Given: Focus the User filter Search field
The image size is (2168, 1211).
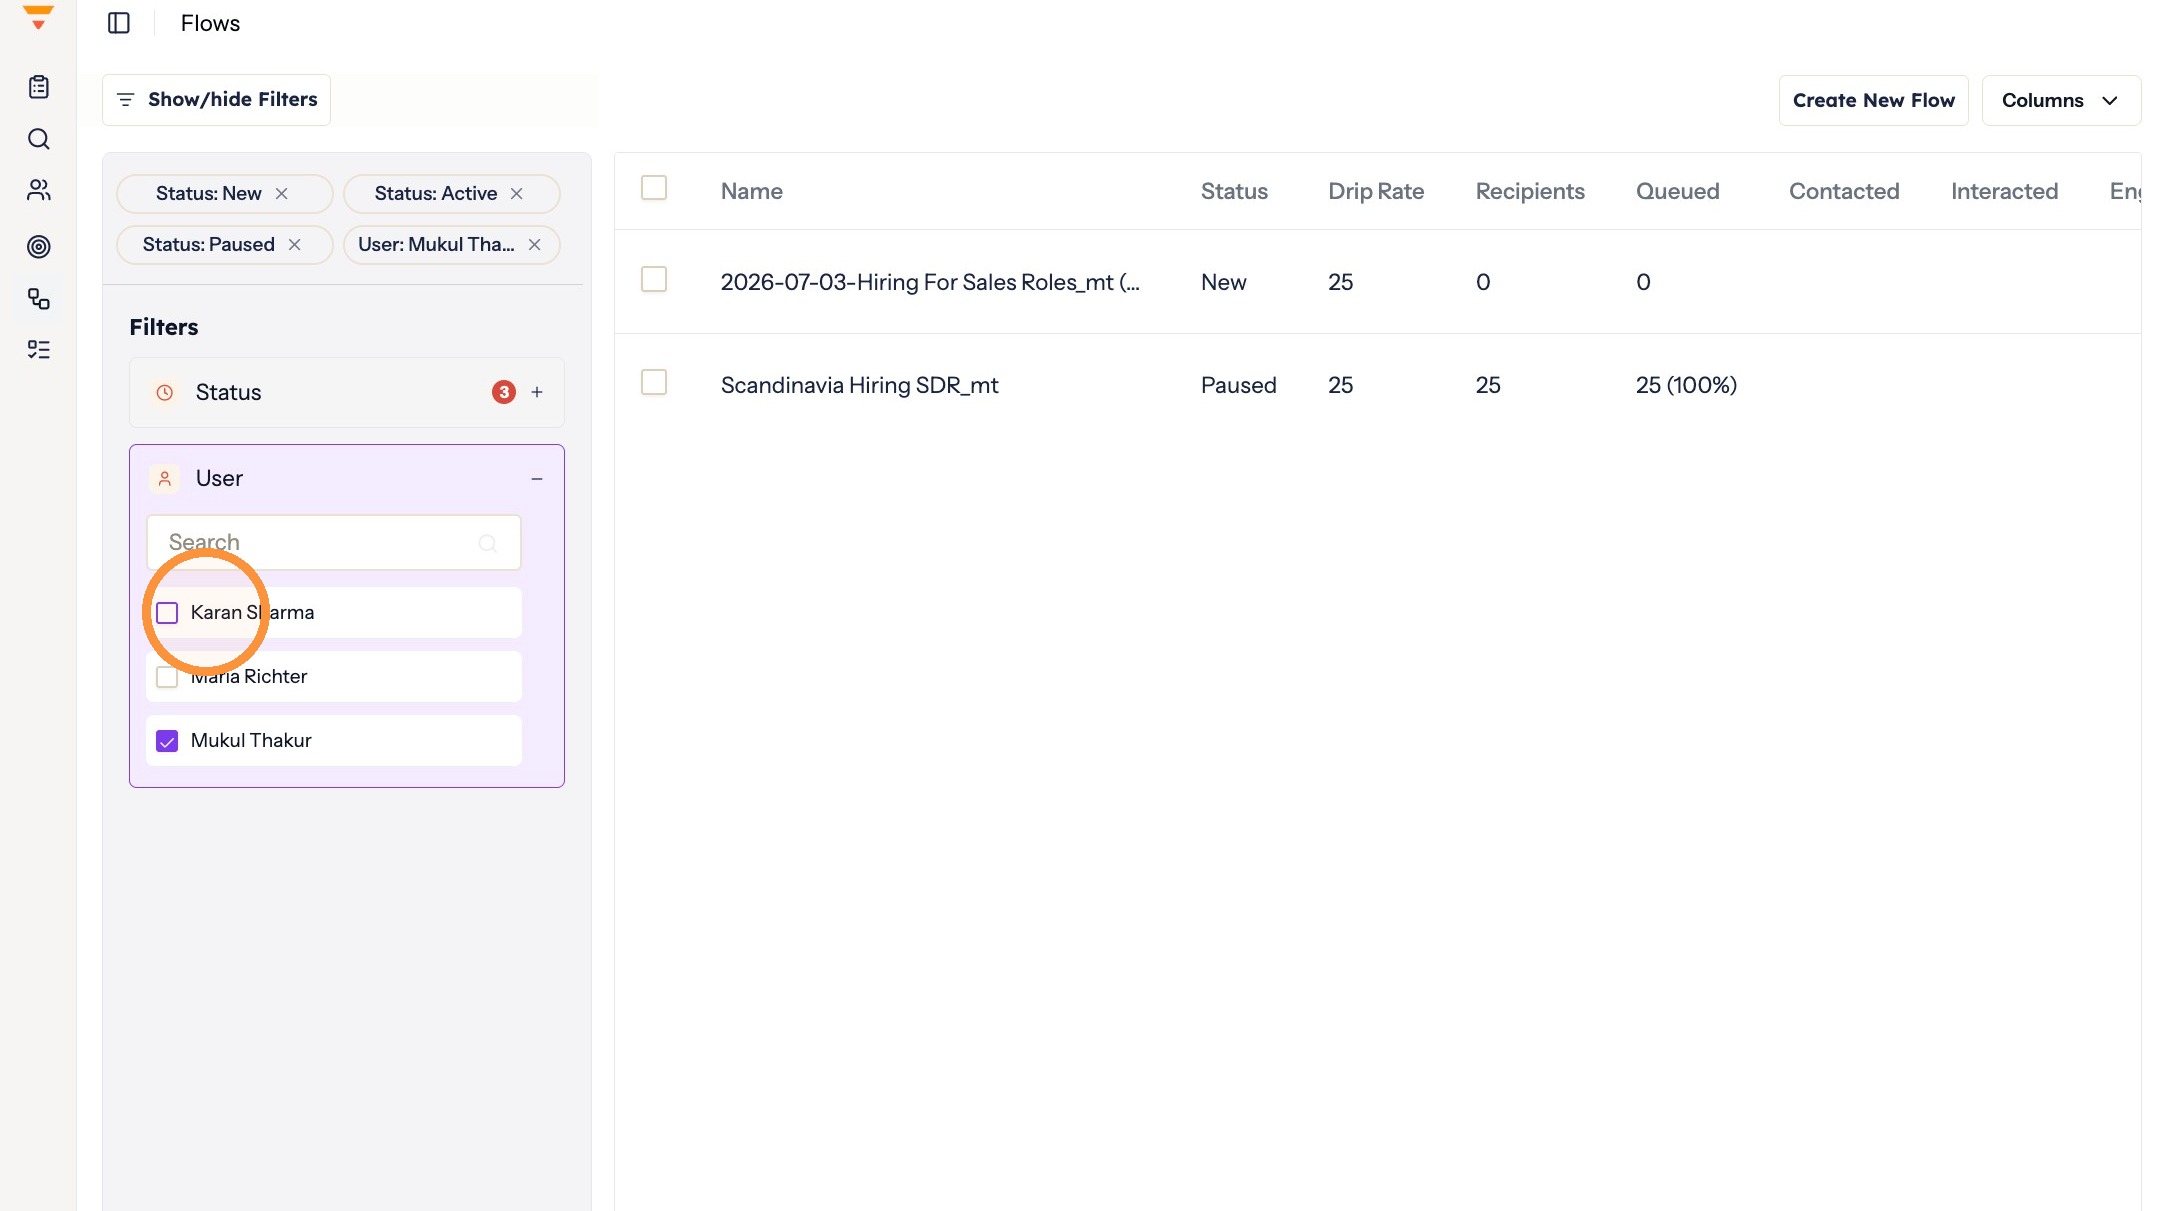Looking at the screenshot, I should point(334,543).
